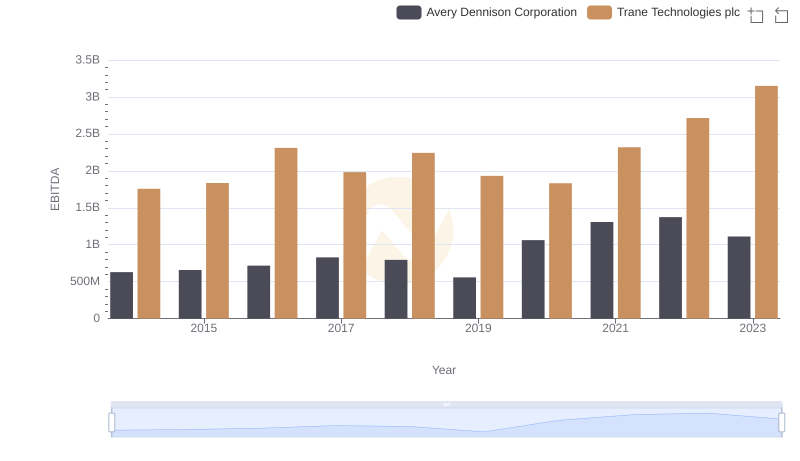Select the 2016 Avery Dennison bar

pos(259,292)
